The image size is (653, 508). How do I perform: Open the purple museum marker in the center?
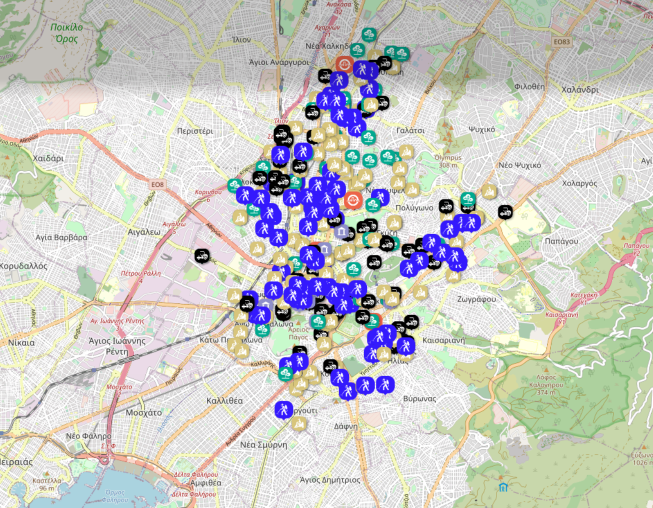click(x=343, y=233)
